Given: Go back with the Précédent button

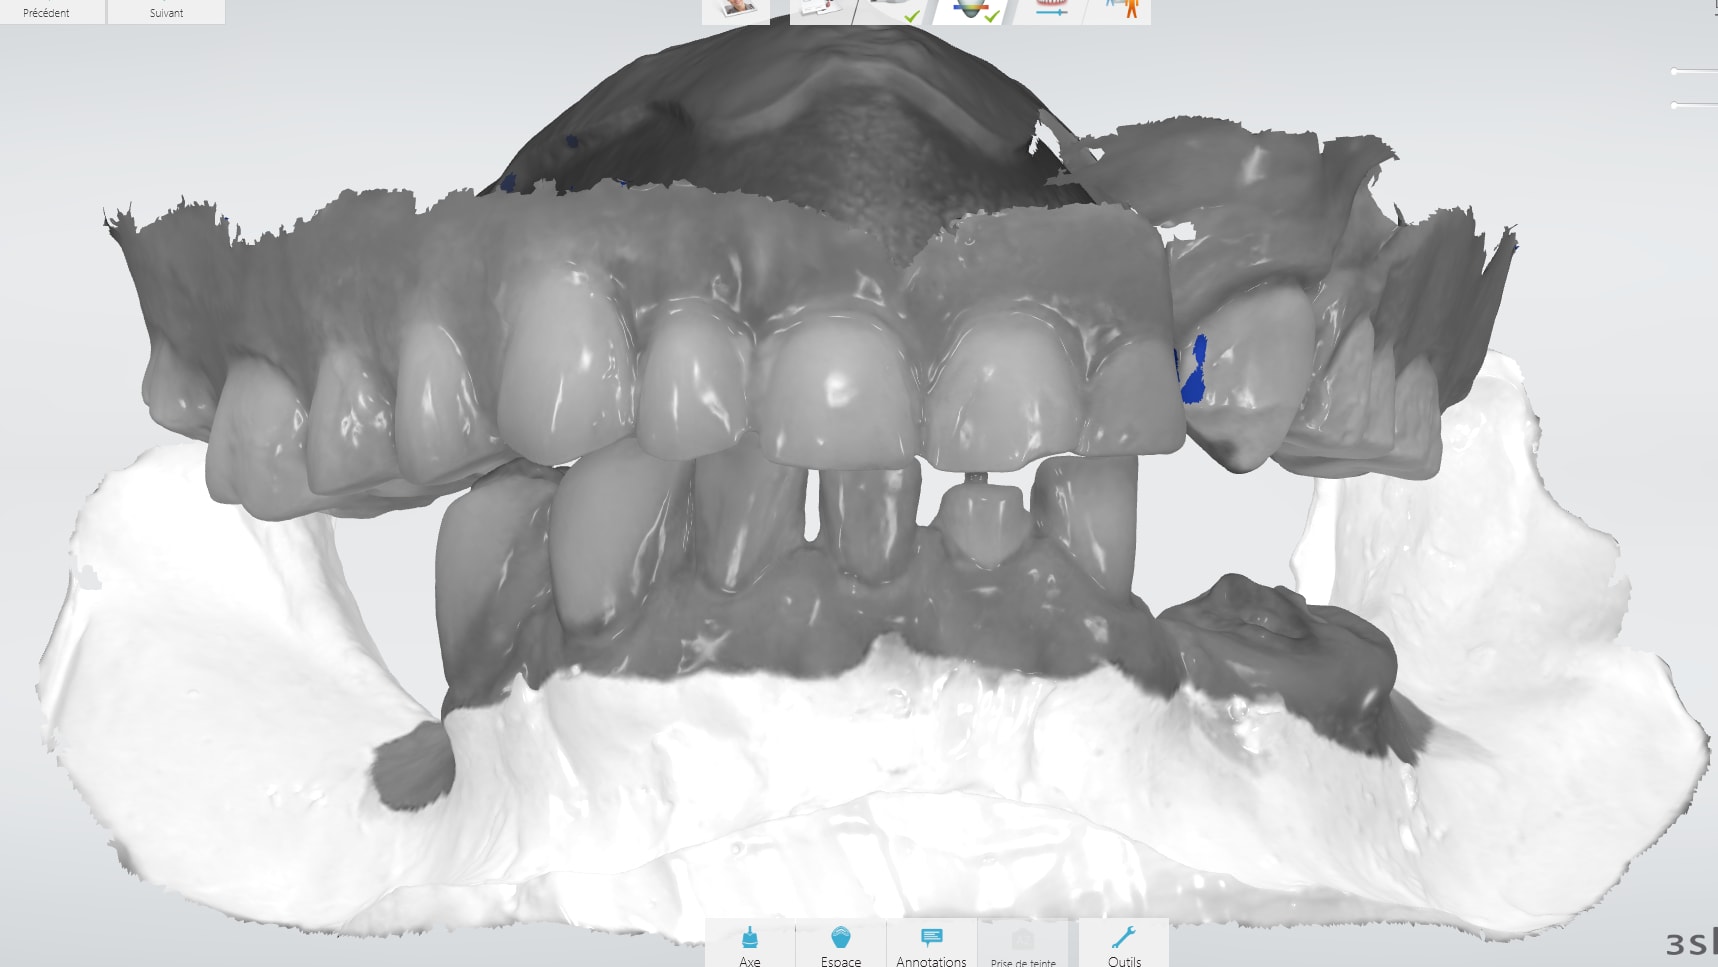Looking at the screenshot, I should [x=52, y=12].
